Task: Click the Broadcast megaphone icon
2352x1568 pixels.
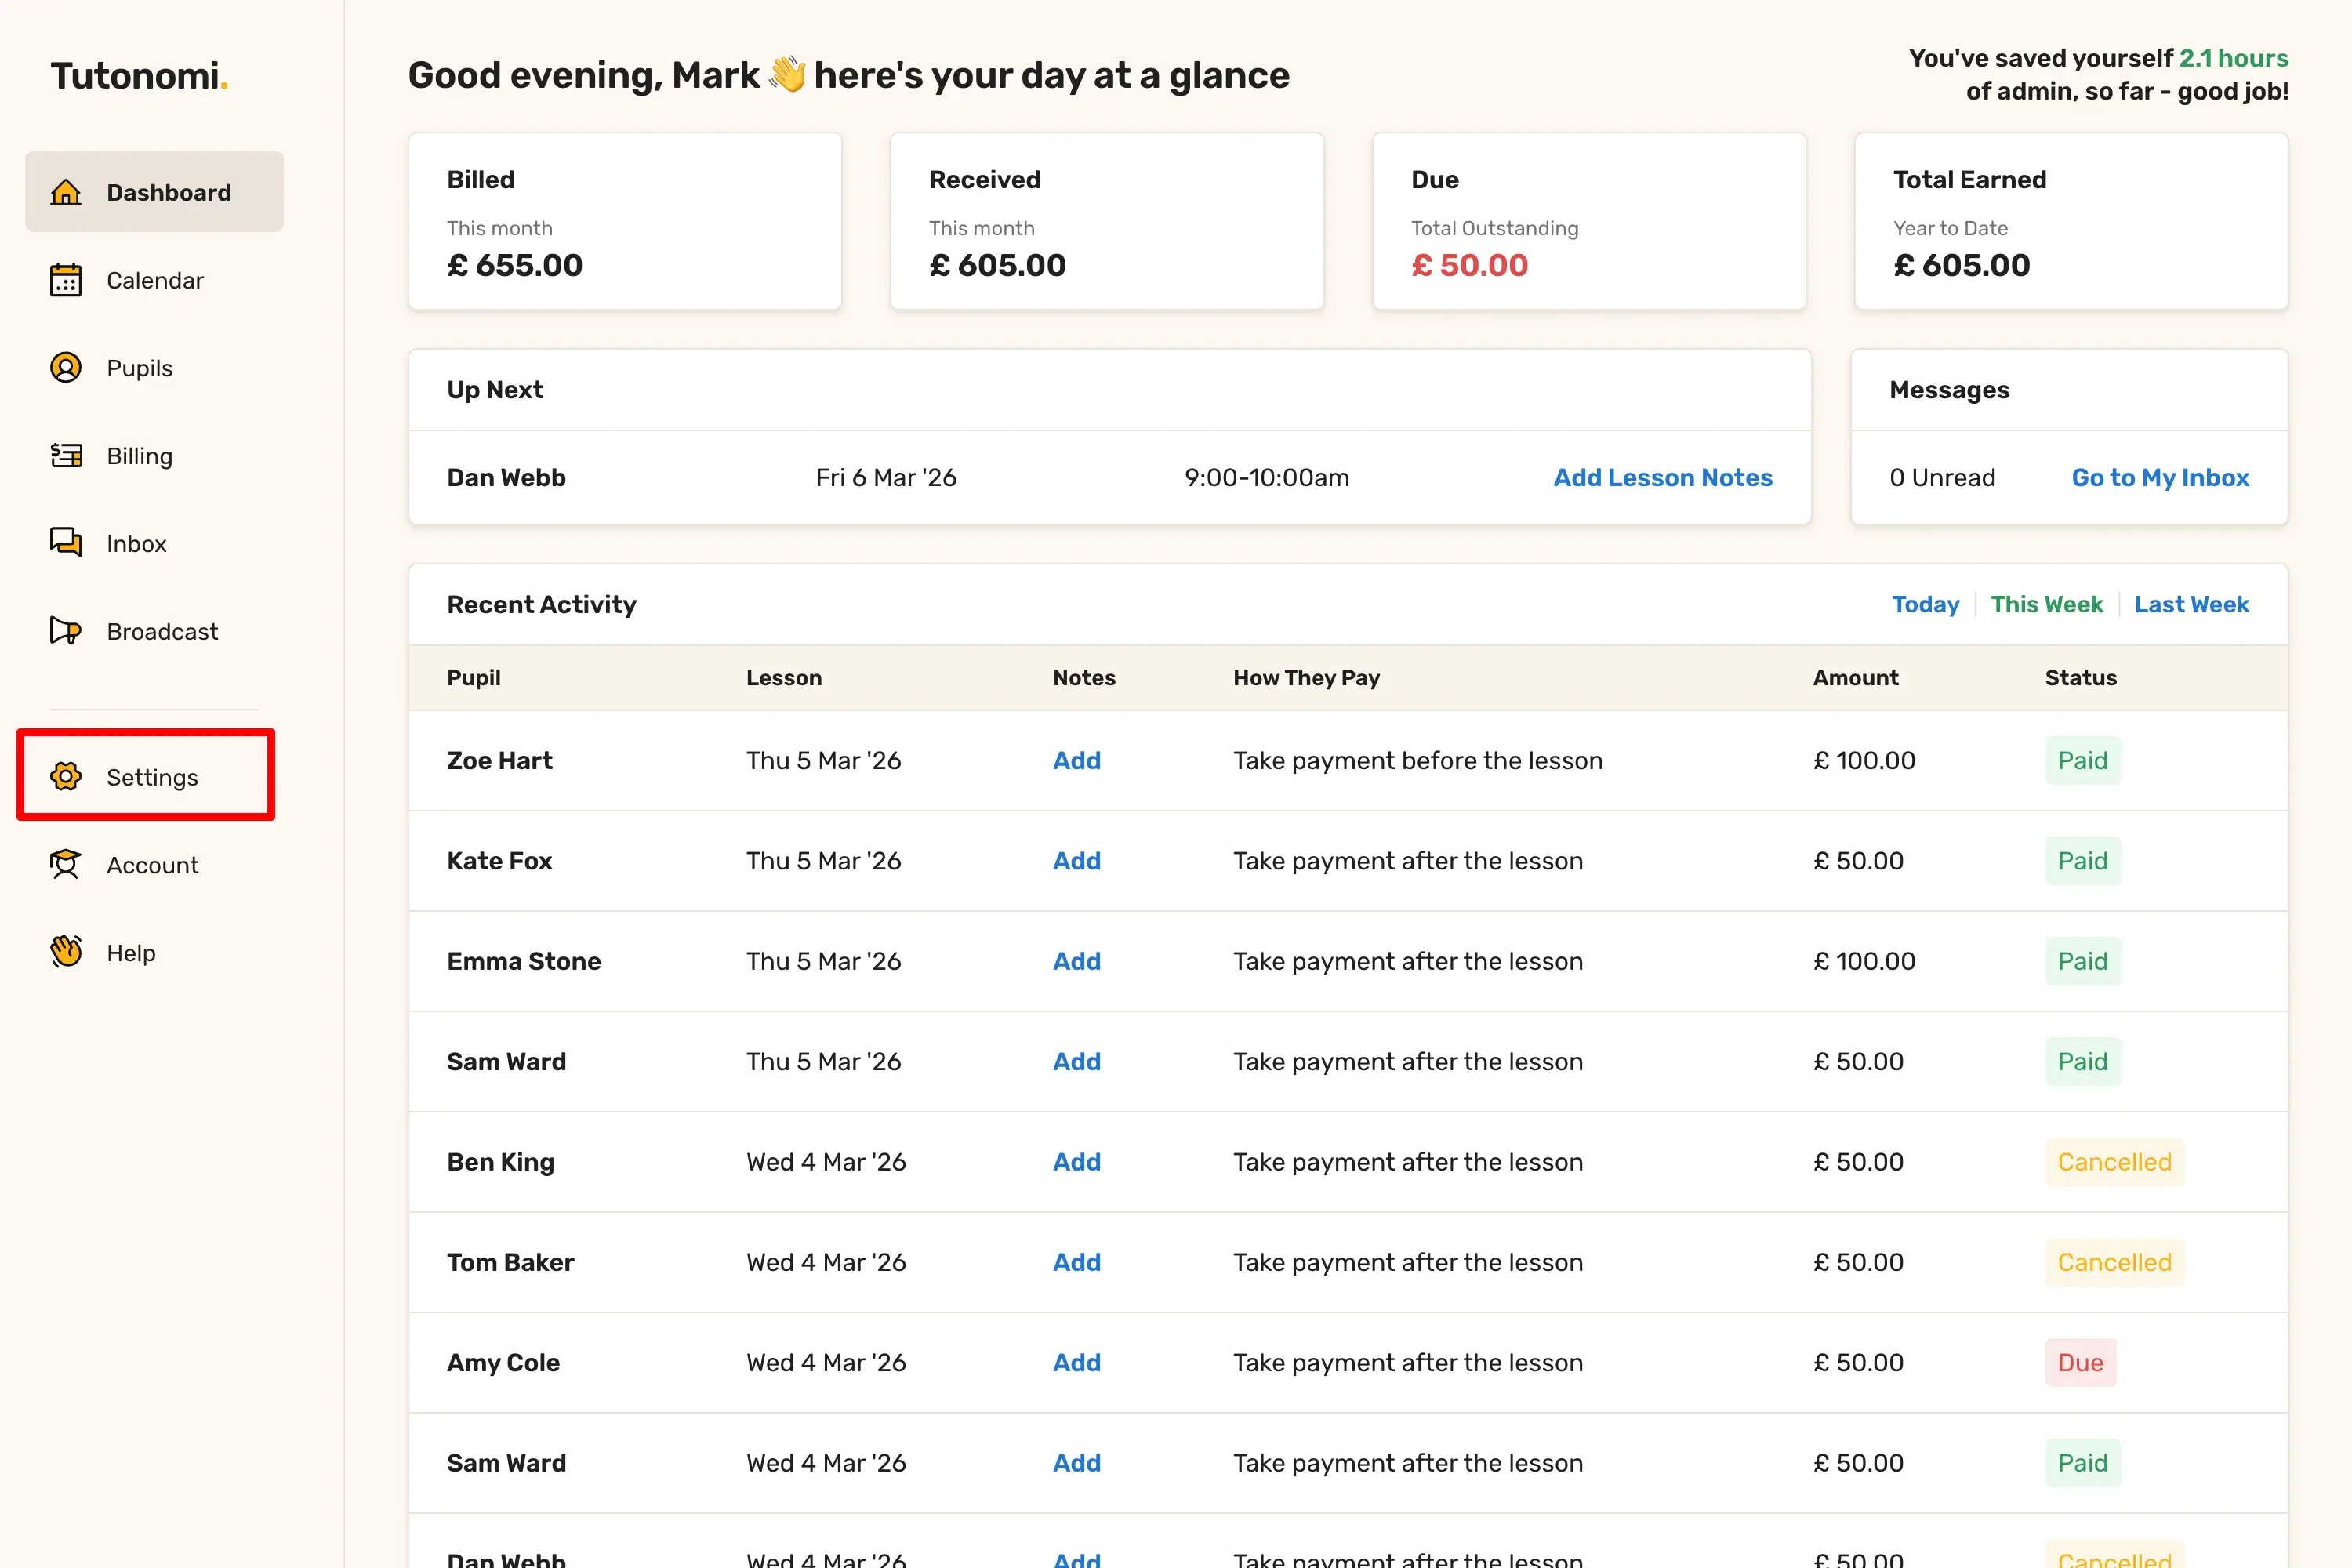Action: [66, 631]
